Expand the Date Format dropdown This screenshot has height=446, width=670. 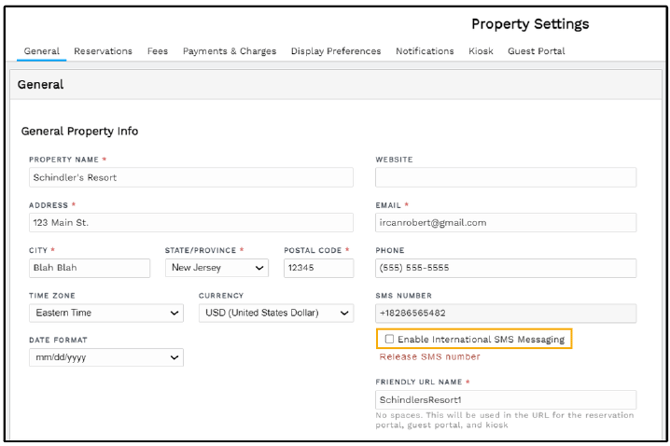click(x=105, y=357)
